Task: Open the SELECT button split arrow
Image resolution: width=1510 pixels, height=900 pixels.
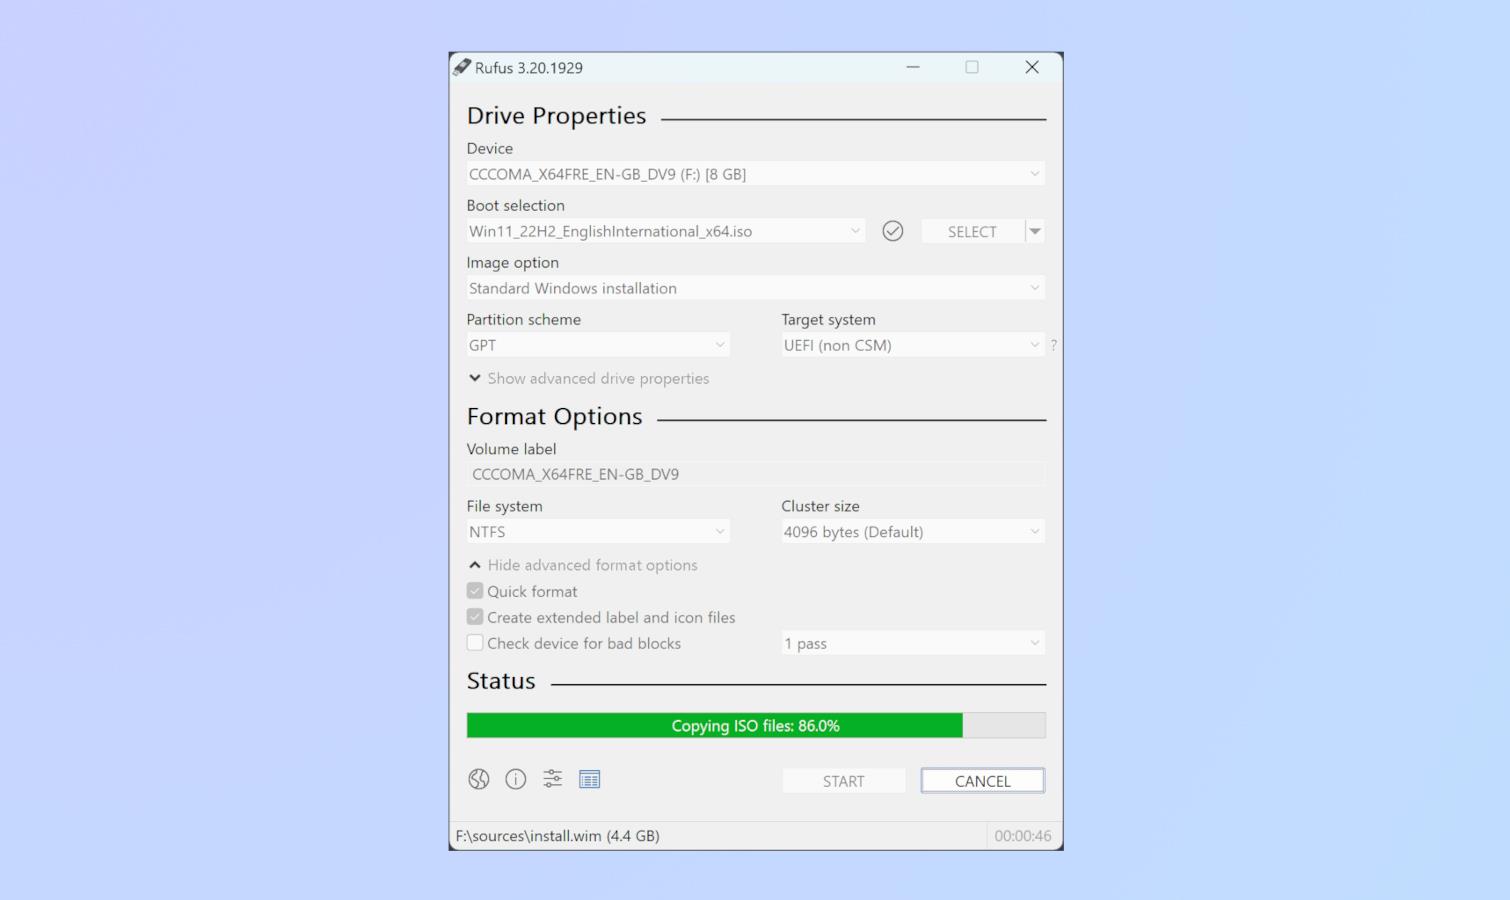Action: [1035, 231]
